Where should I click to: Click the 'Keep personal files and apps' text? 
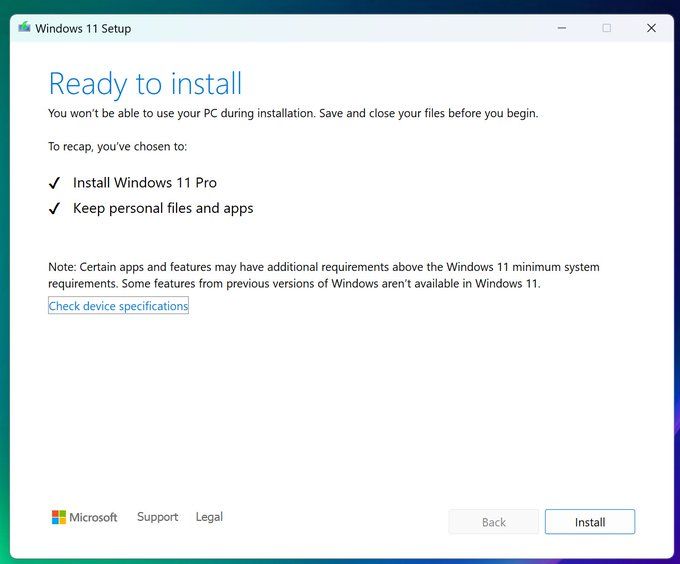coord(163,208)
